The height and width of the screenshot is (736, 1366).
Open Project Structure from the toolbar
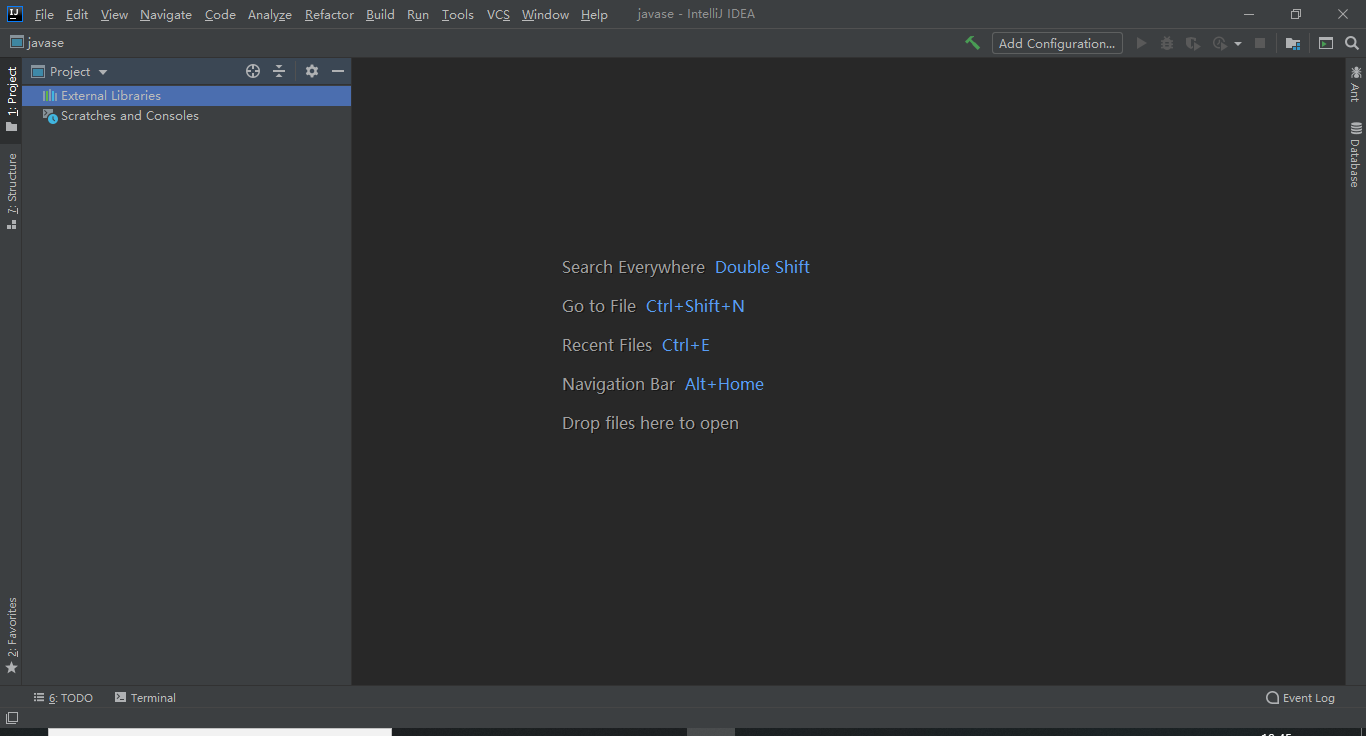[x=1293, y=43]
